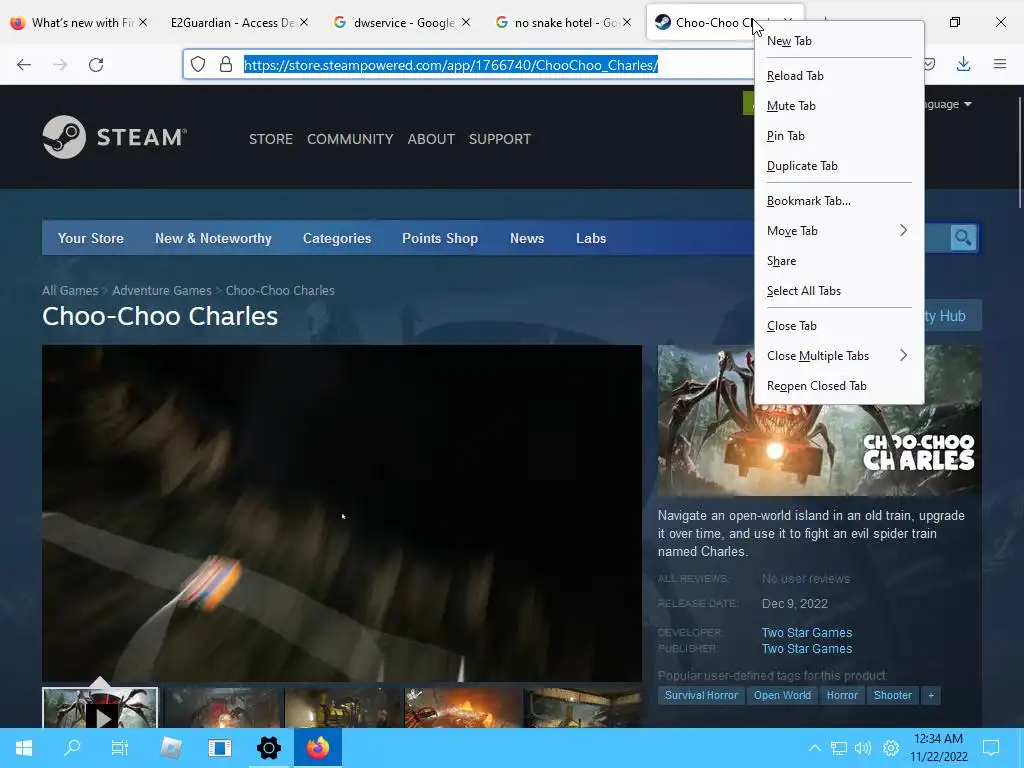This screenshot has width=1024, height=768.
Task: Open the SUPPORT link on Steam
Action: (x=500, y=139)
